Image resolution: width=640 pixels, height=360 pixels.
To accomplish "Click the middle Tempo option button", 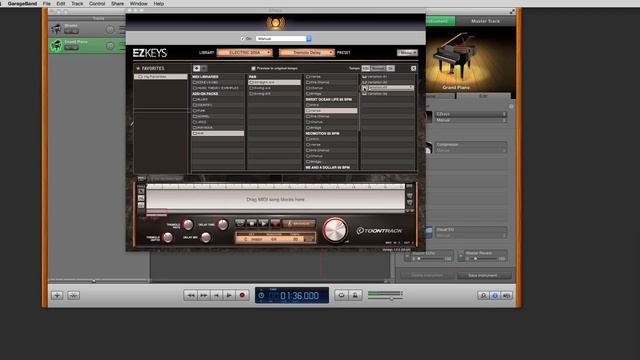I will point(378,68).
